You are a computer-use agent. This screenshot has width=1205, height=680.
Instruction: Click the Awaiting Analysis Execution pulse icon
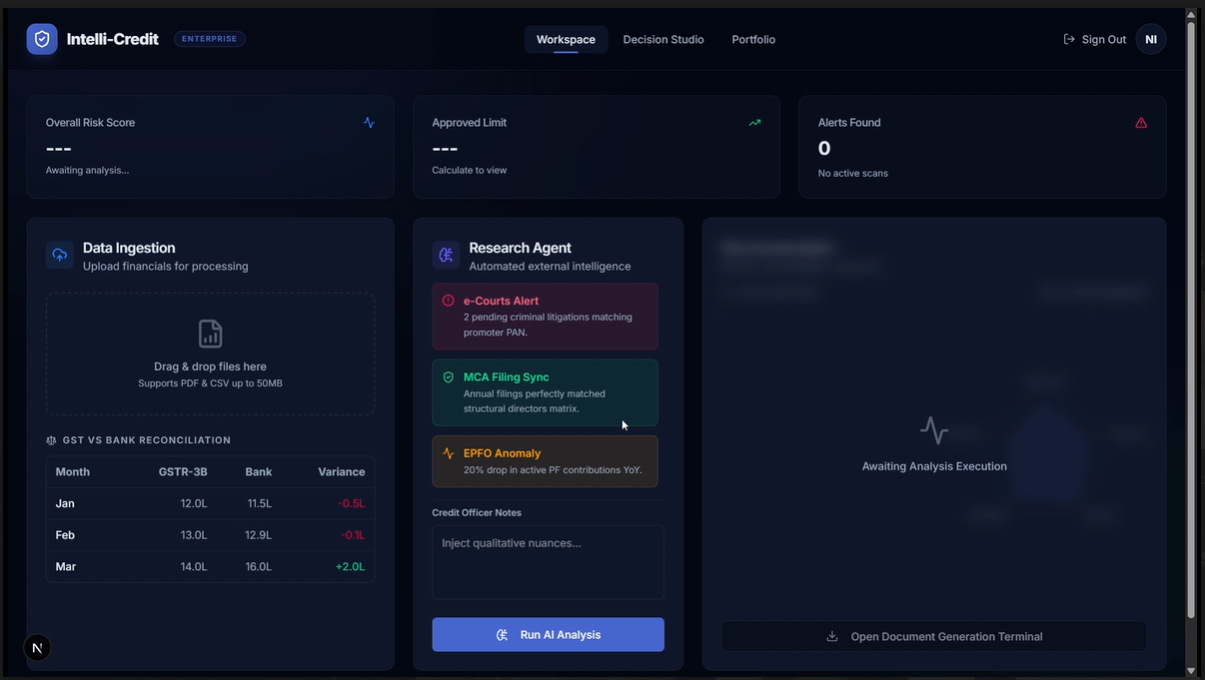point(934,431)
